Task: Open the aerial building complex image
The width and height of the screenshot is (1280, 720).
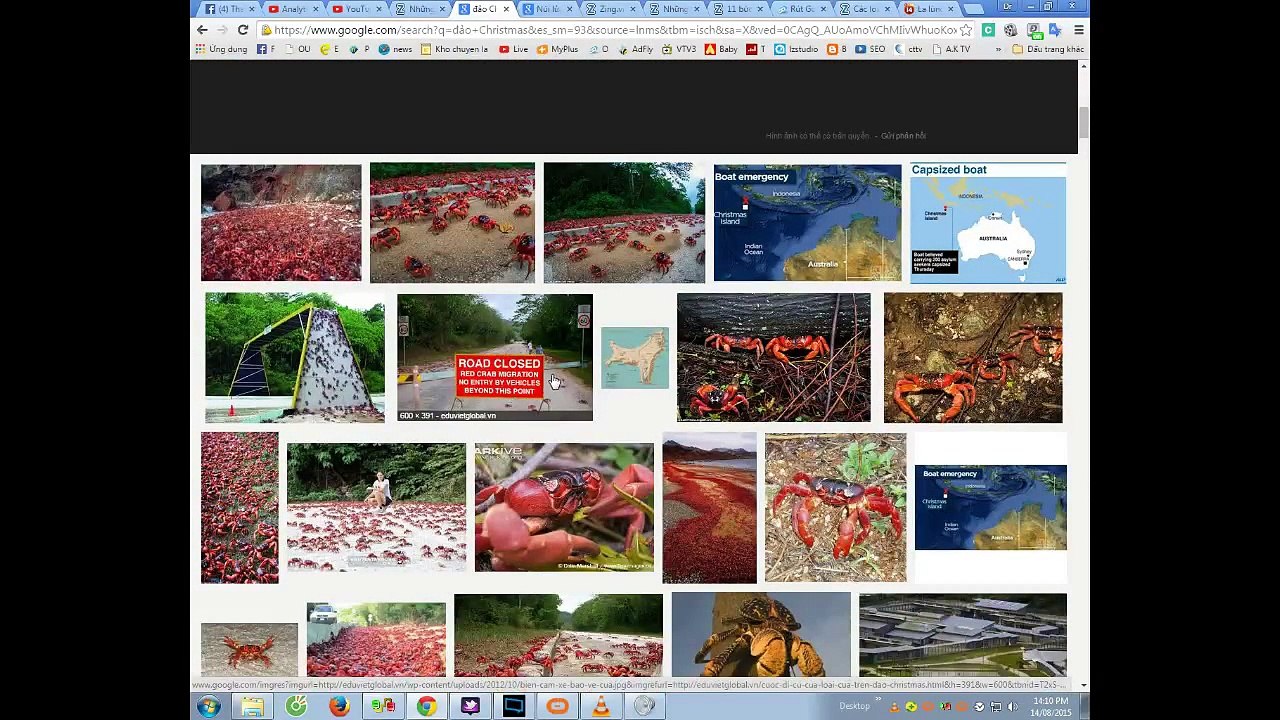Action: coord(962,635)
